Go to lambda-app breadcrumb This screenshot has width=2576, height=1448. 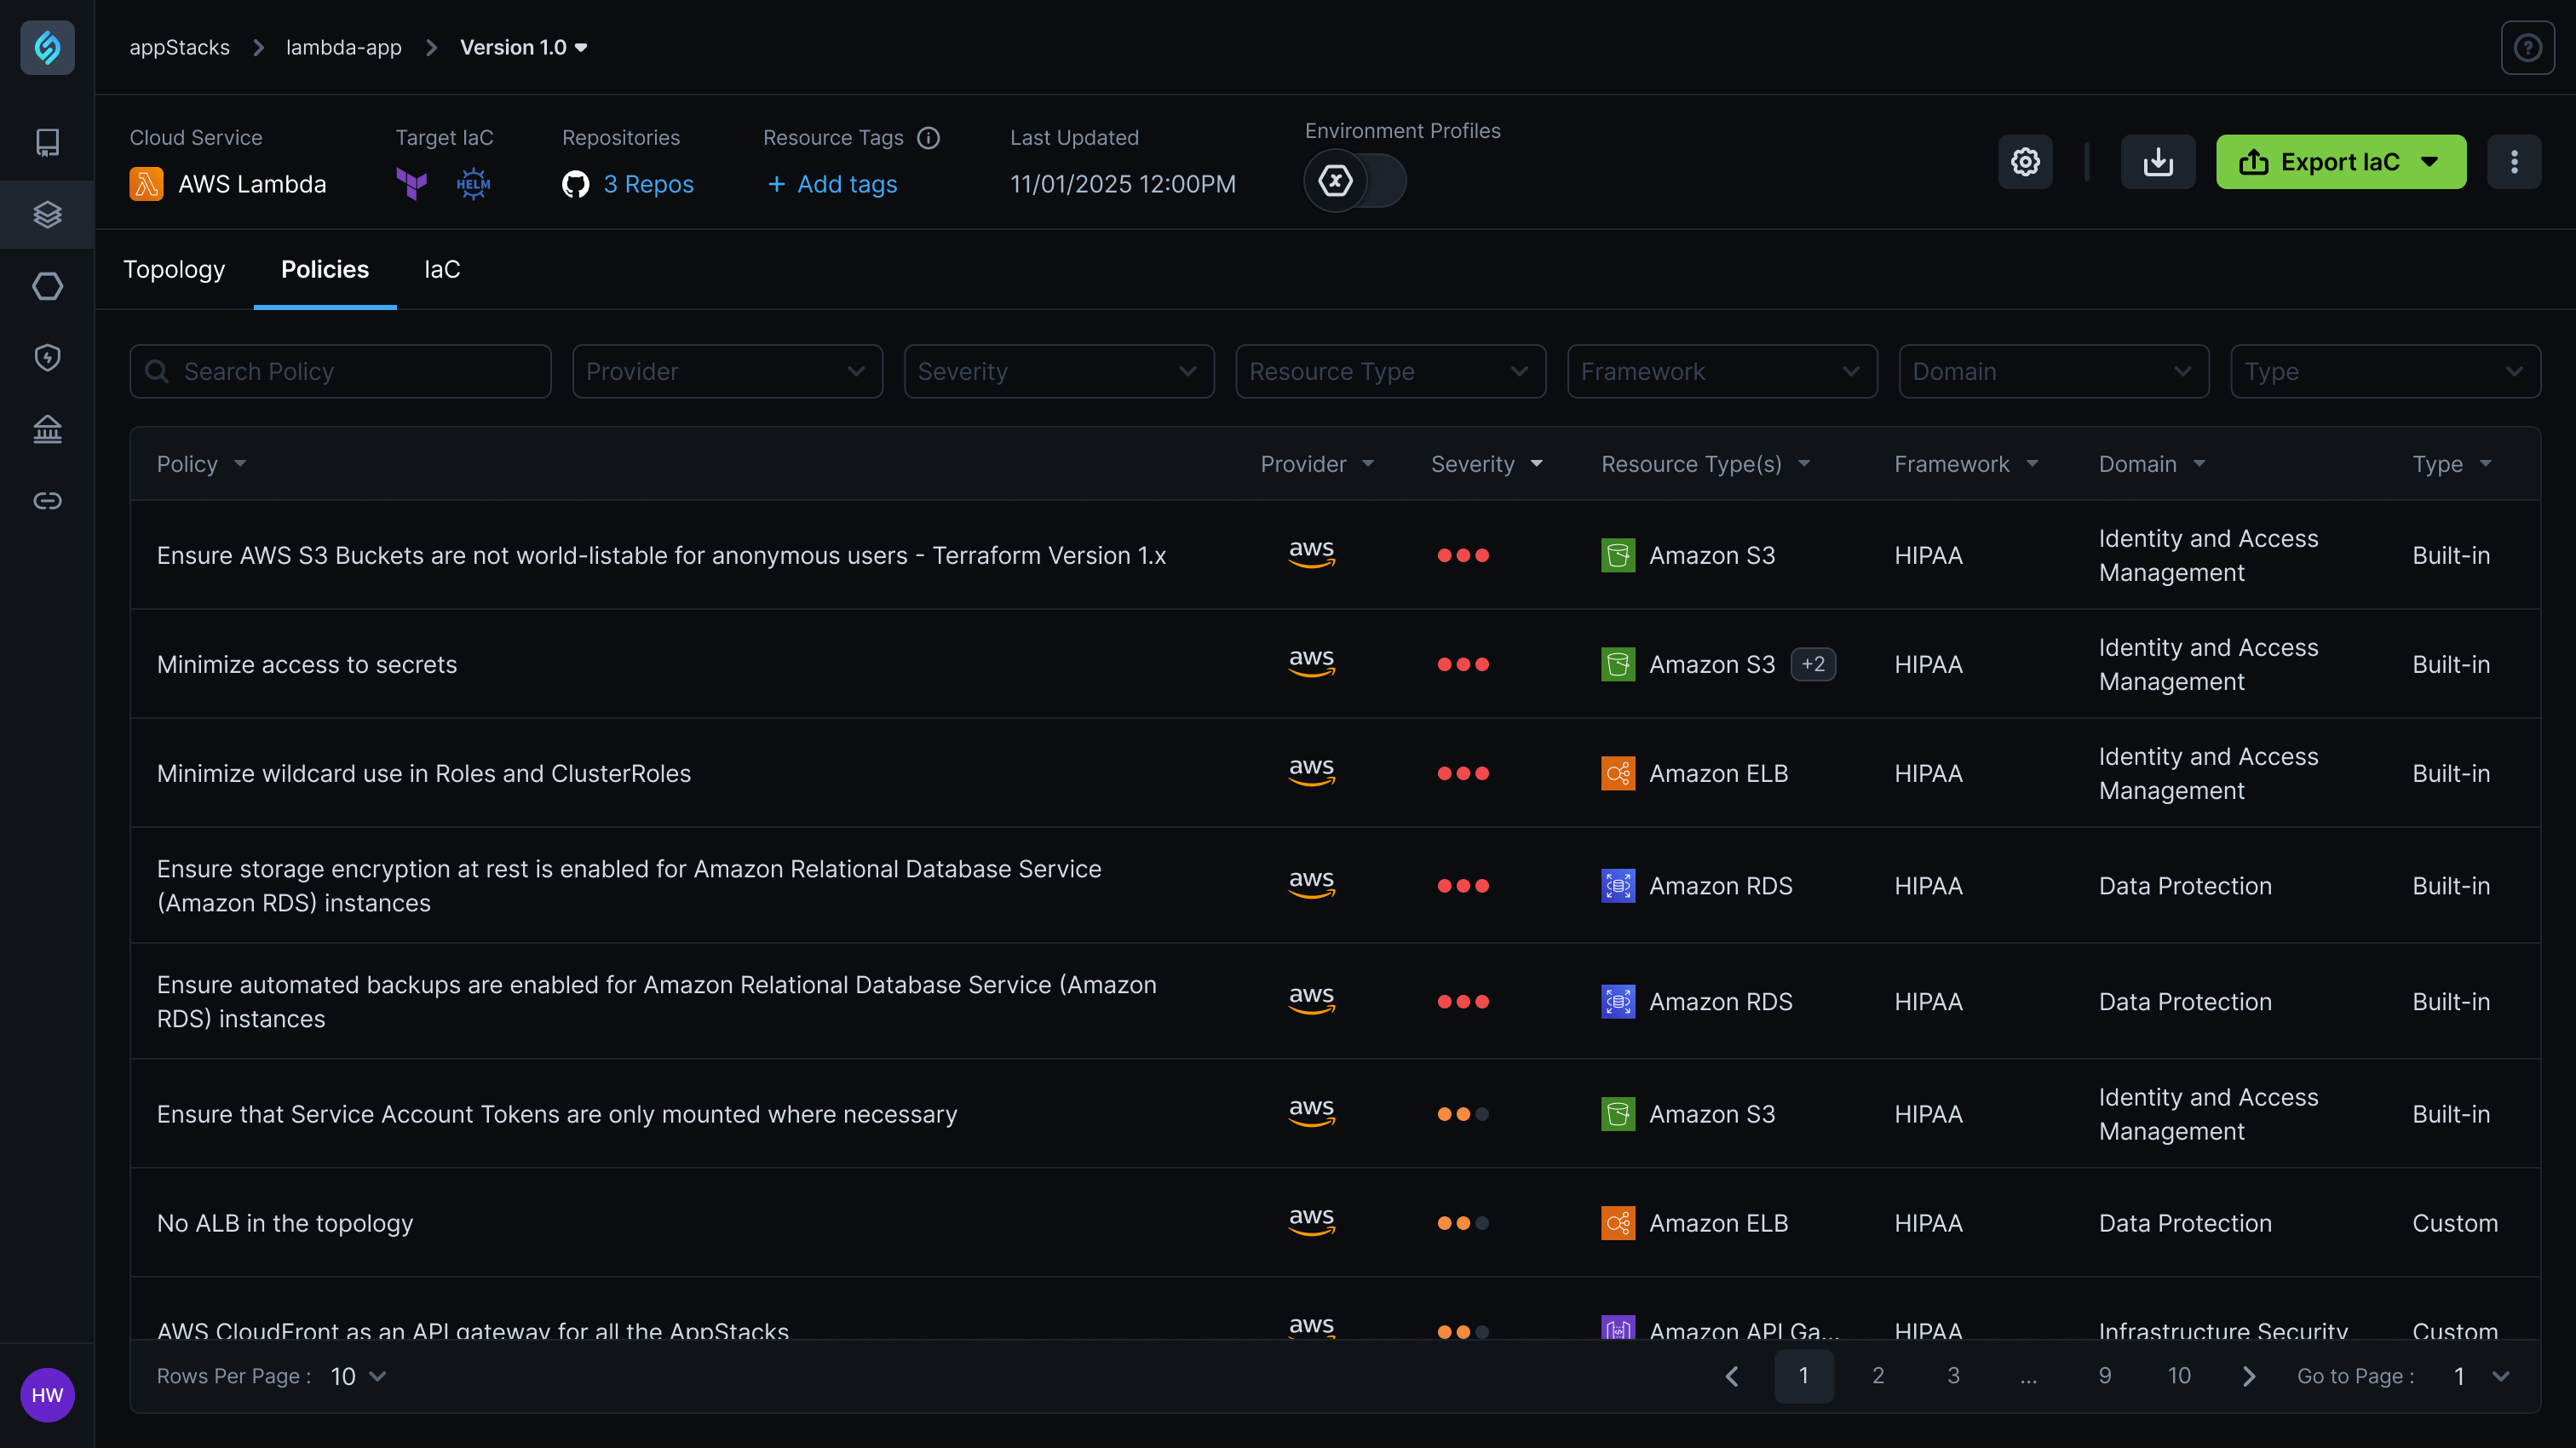point(344,47)
